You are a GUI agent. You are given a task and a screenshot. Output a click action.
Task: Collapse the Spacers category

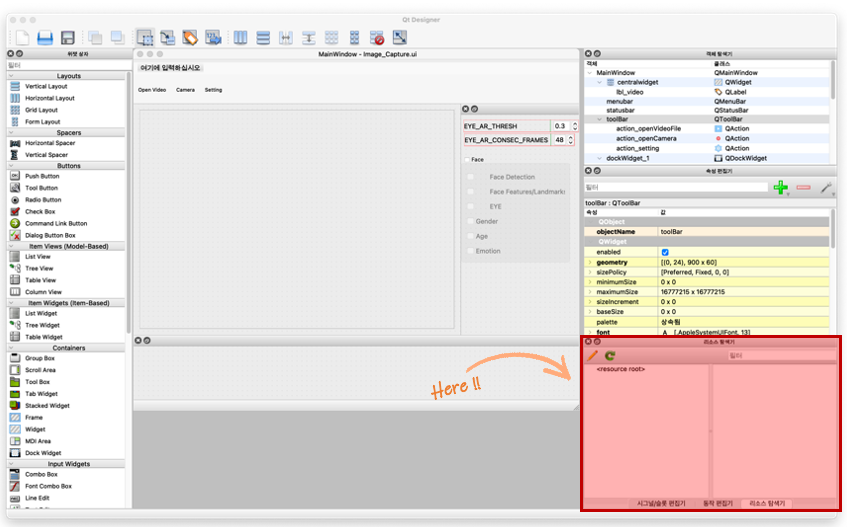coord(11,133)
